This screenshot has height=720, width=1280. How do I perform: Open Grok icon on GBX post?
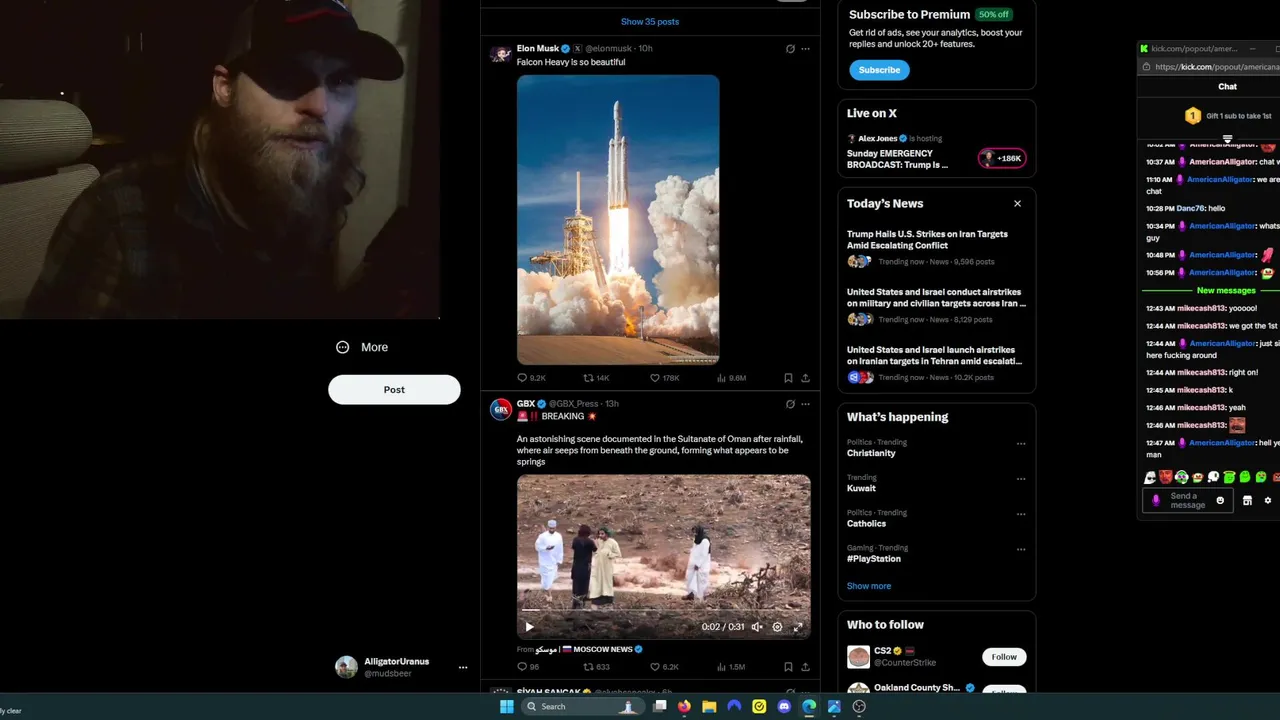(790, 404)
